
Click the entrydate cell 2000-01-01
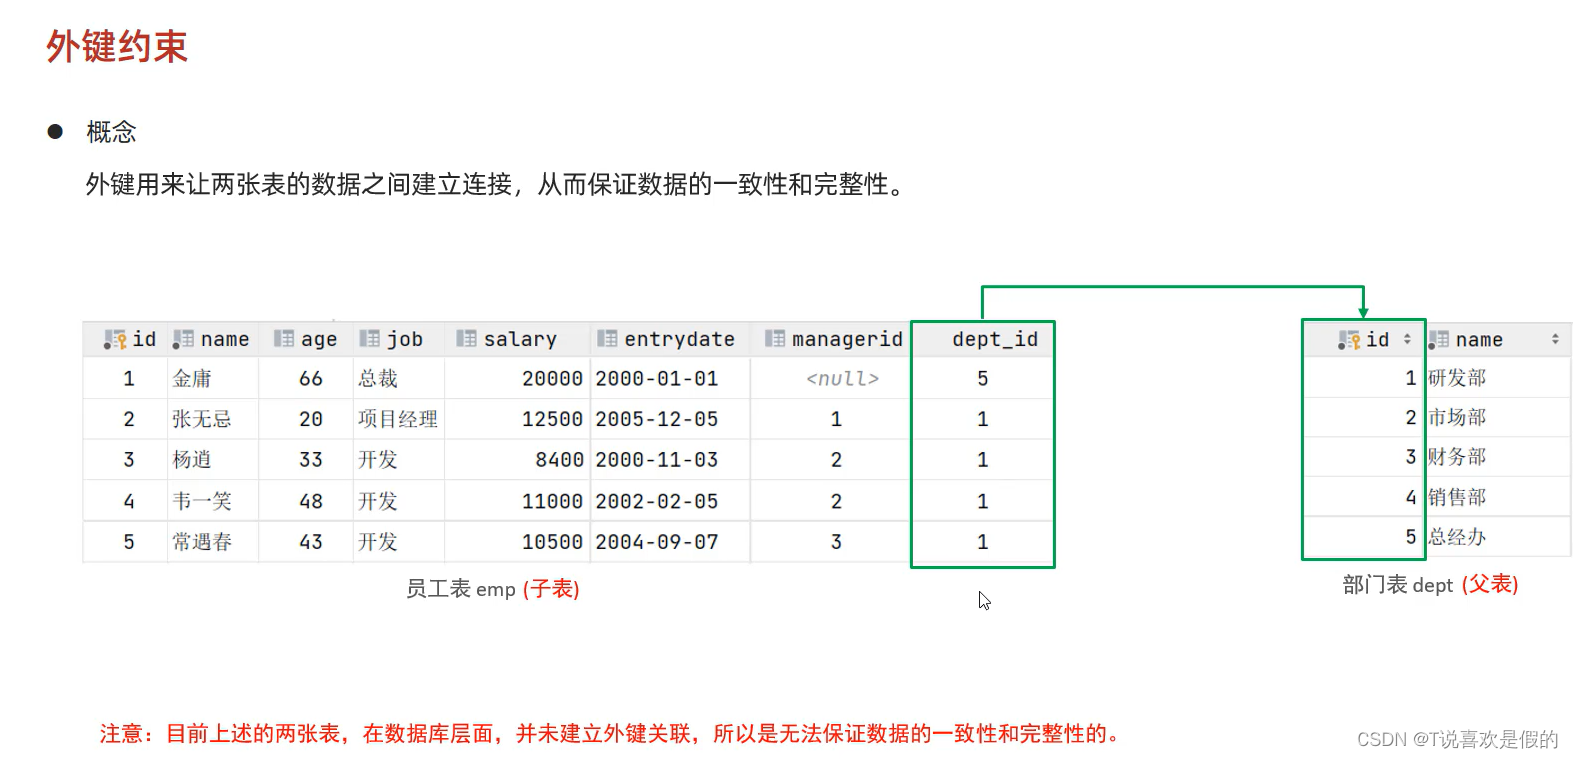tap(657, 378)
